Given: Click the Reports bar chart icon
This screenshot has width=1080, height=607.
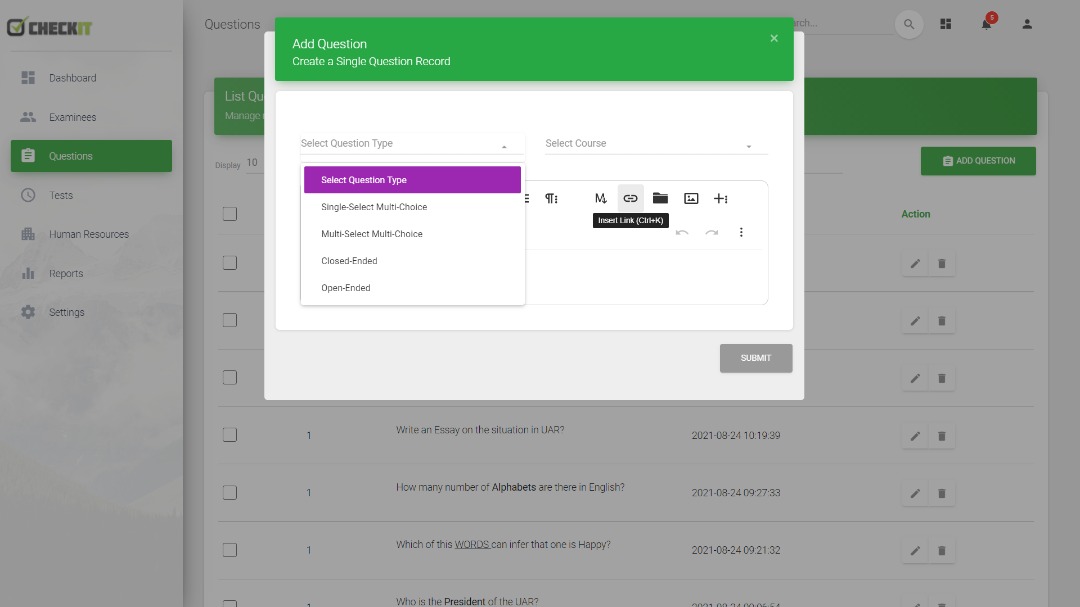Looking at the screenshot, I should pos(28,274).
